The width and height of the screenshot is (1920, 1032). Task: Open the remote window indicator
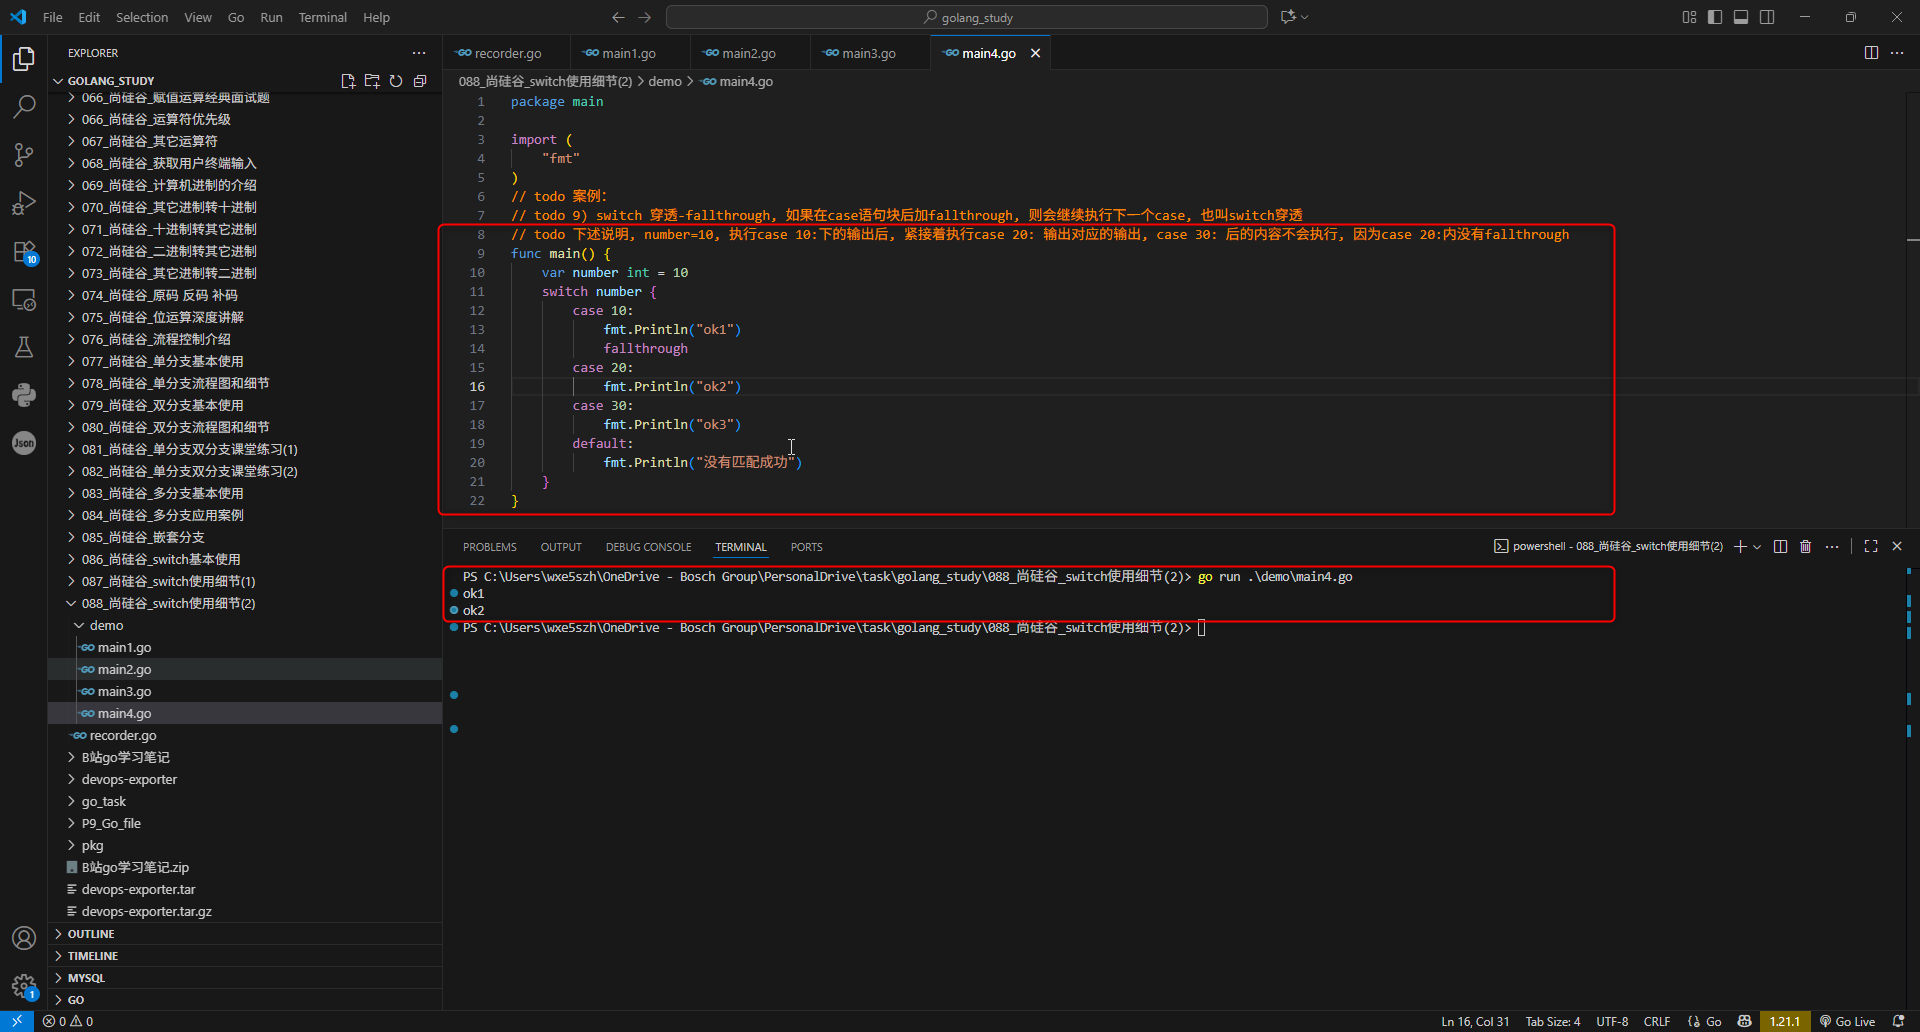click(17, 1021)
